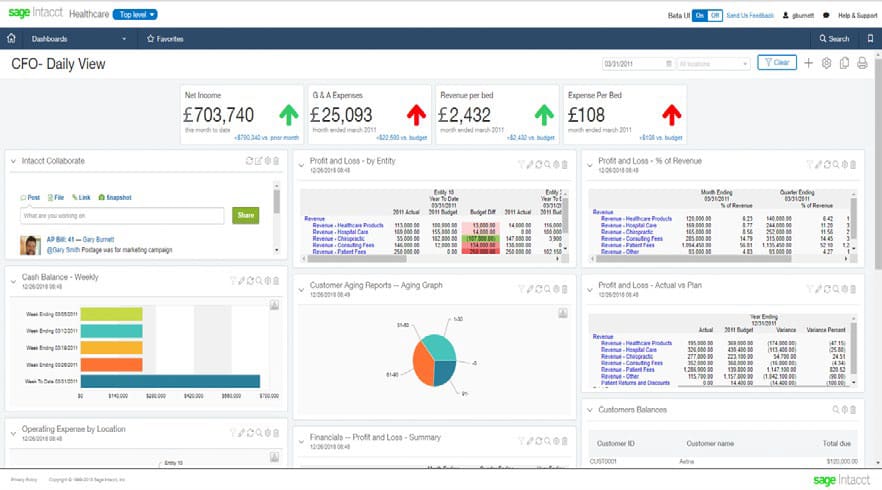Zoom into Profit and Loss - % of Revenue
Viewport: 882px width, 490px height.
pyautogui.click(x=836, y=164)
